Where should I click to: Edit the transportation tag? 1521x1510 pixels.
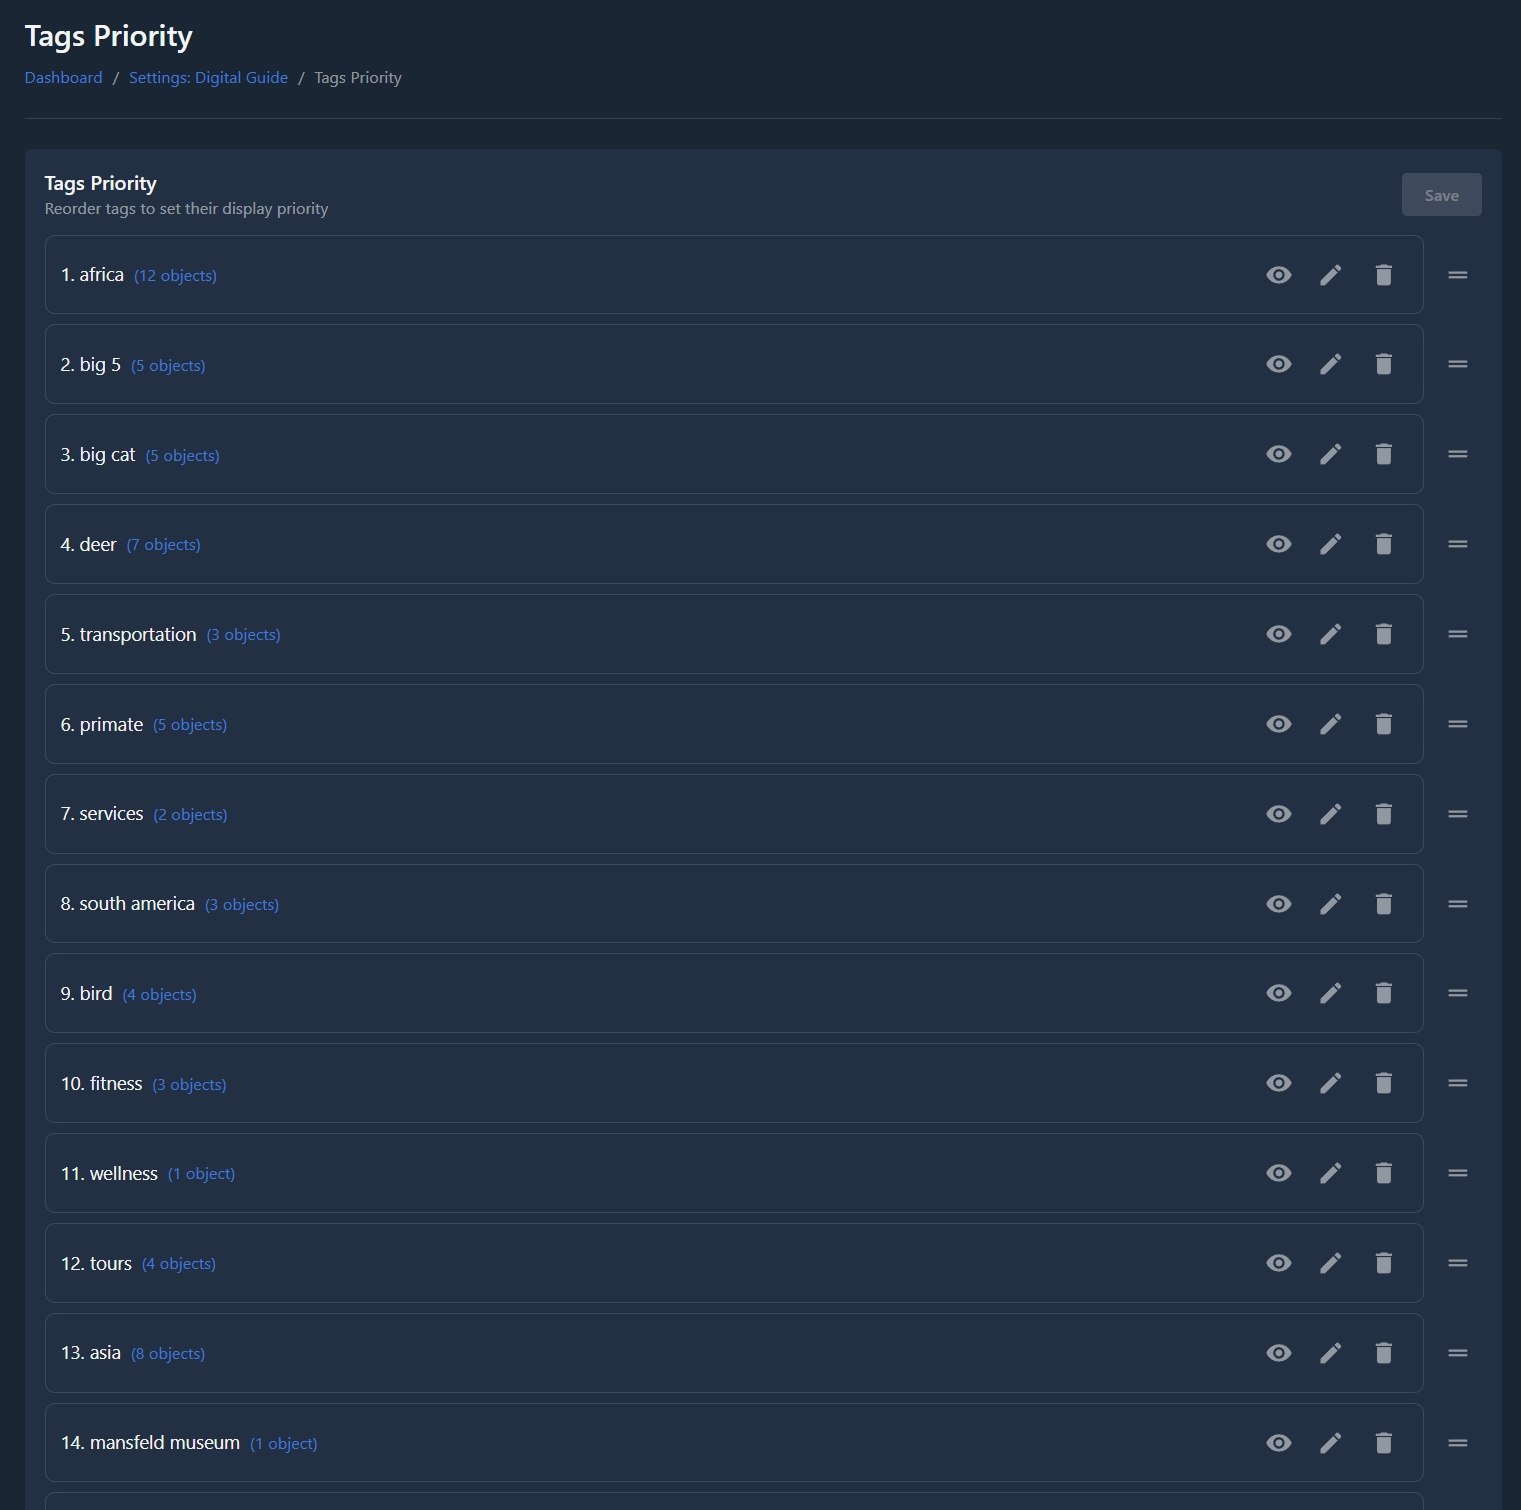tap(1331, 634)
